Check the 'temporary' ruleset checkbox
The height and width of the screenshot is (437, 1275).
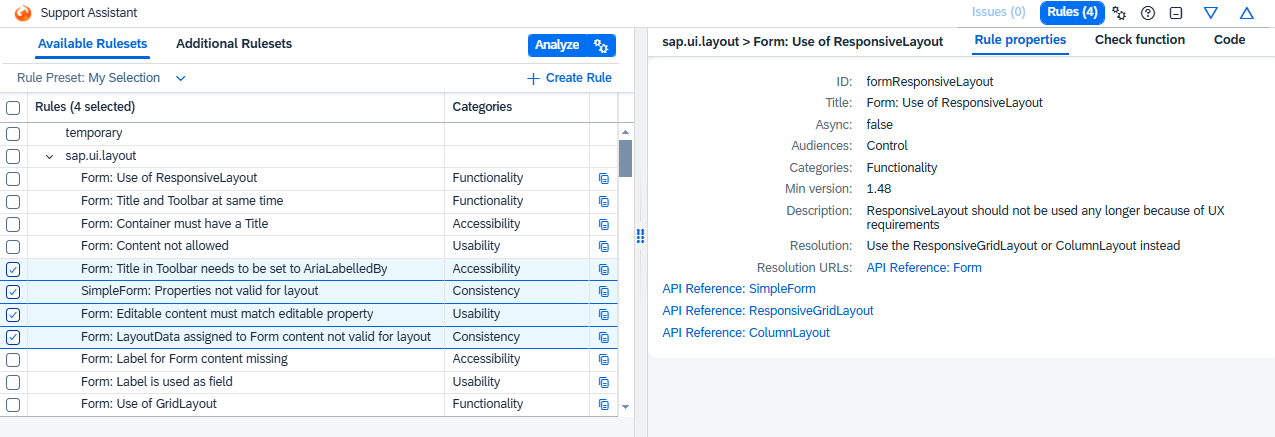(13, 133)
